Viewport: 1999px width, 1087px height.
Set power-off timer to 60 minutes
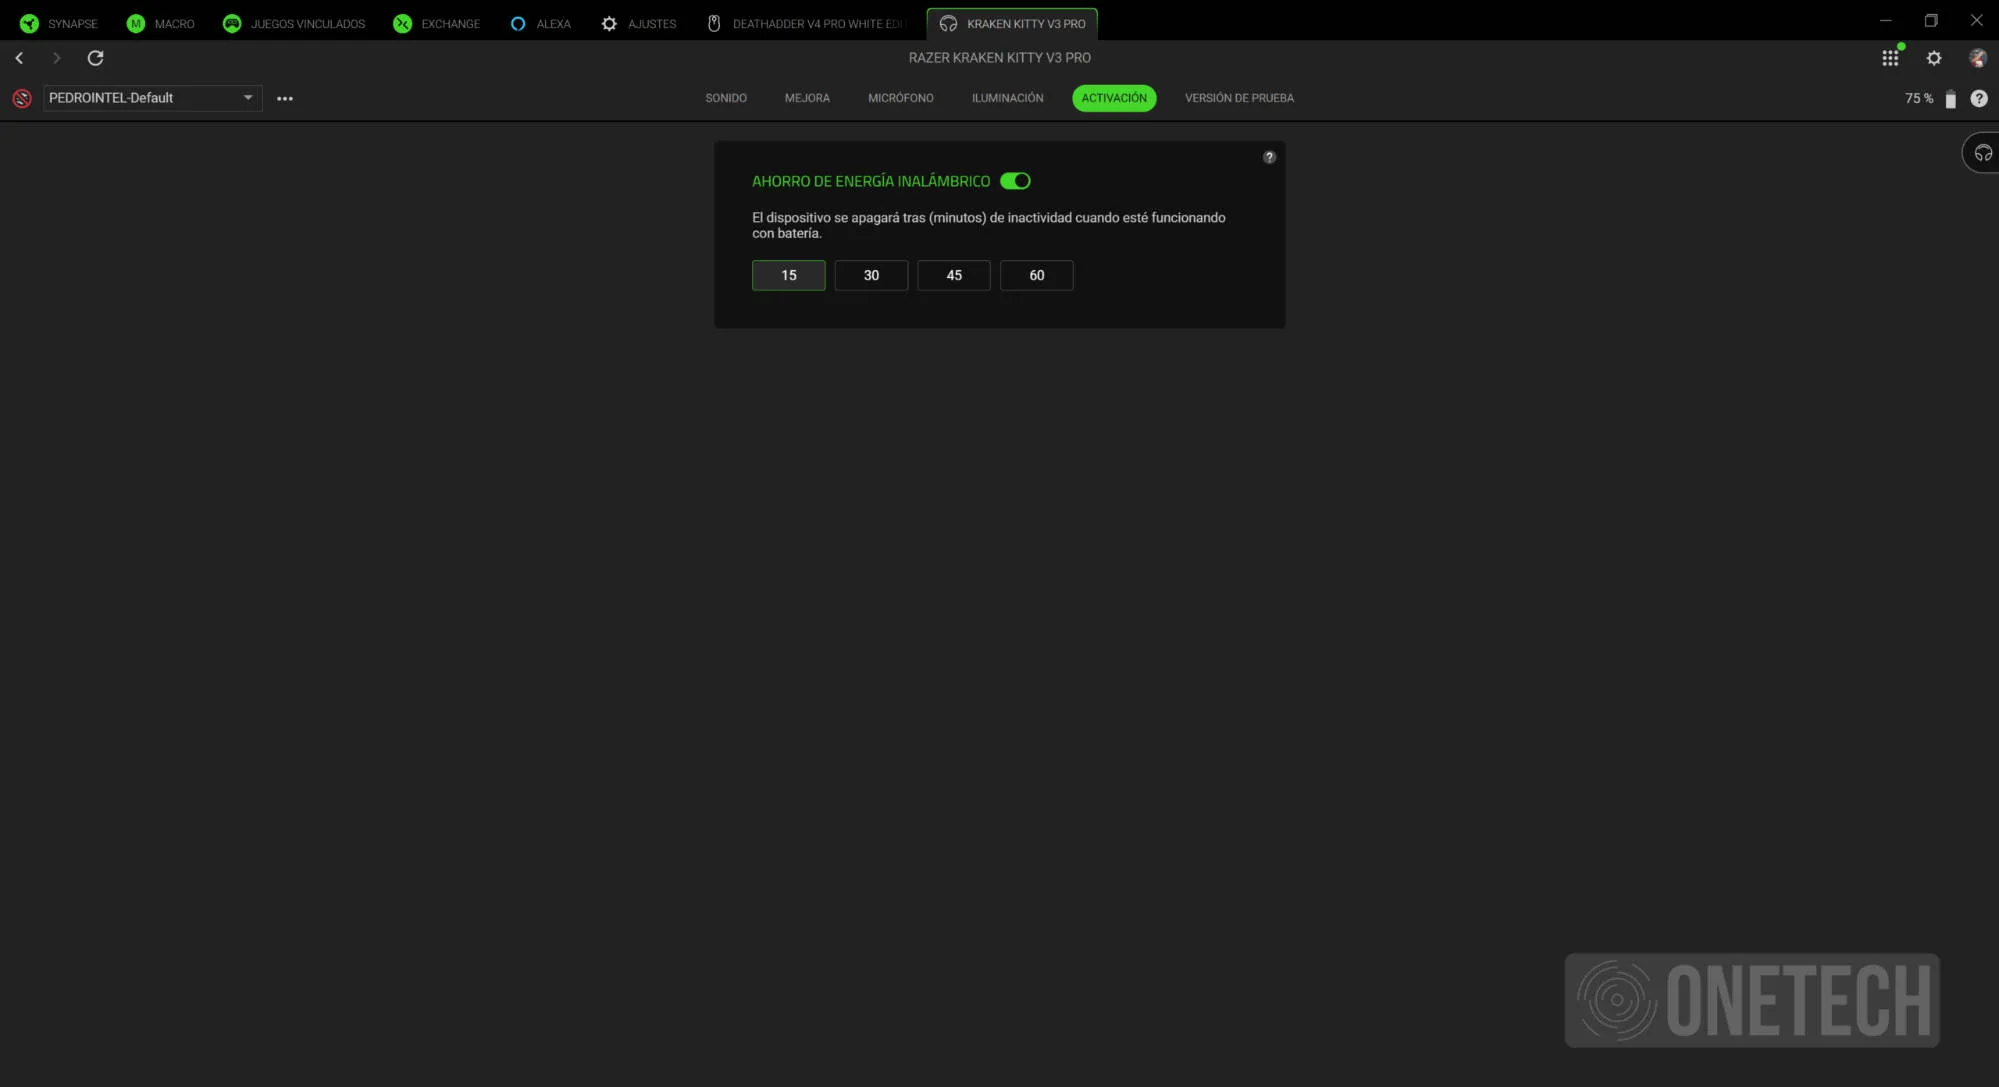pyautogui.click(x=1037, y=275)
